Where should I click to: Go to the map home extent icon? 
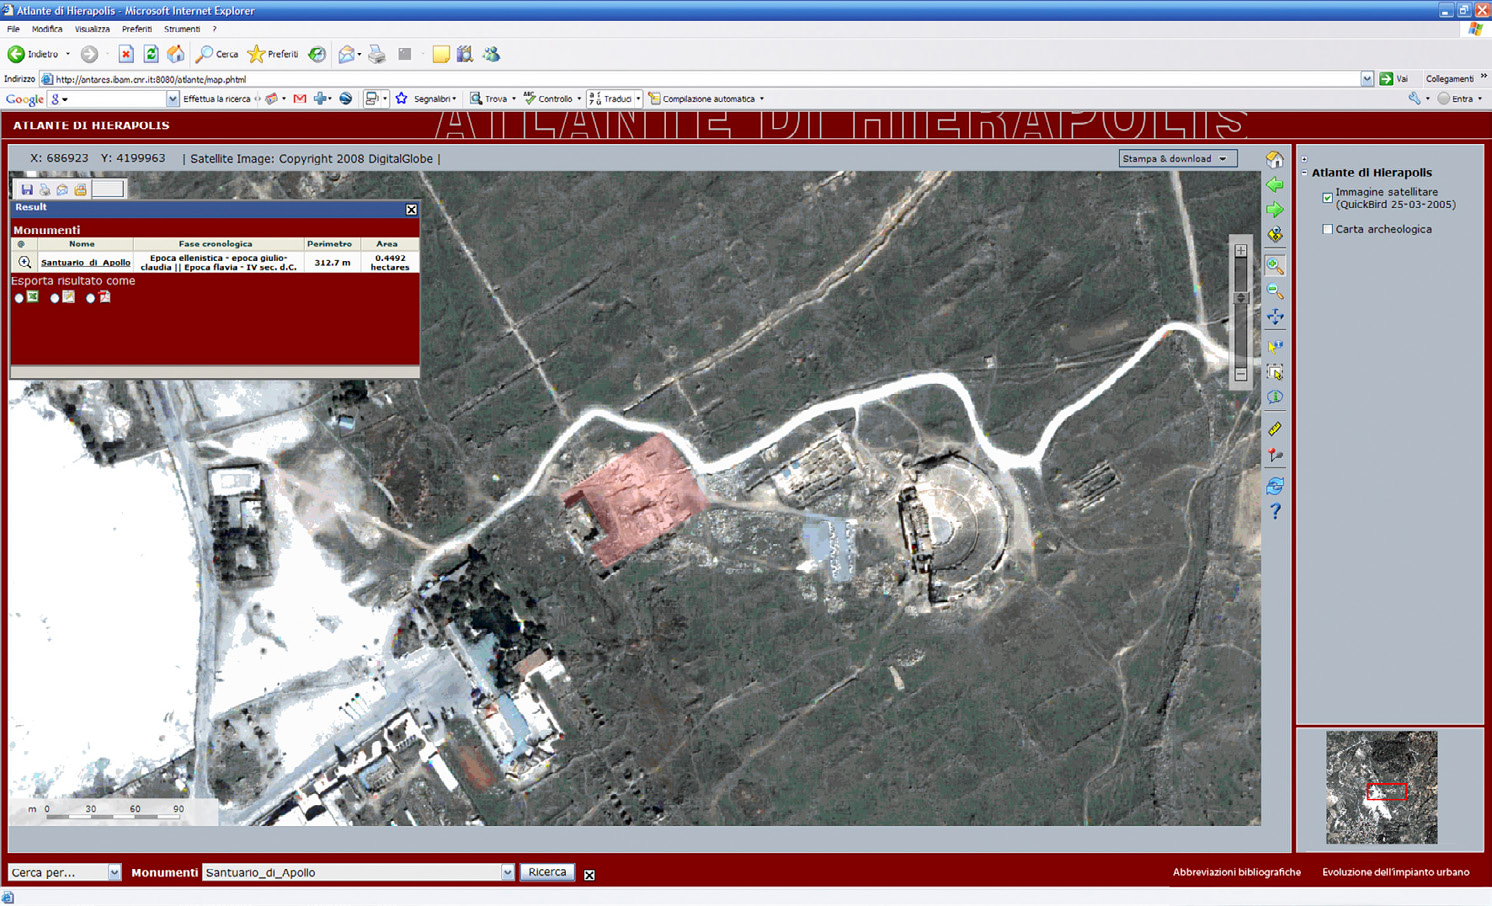(1274, 159)
